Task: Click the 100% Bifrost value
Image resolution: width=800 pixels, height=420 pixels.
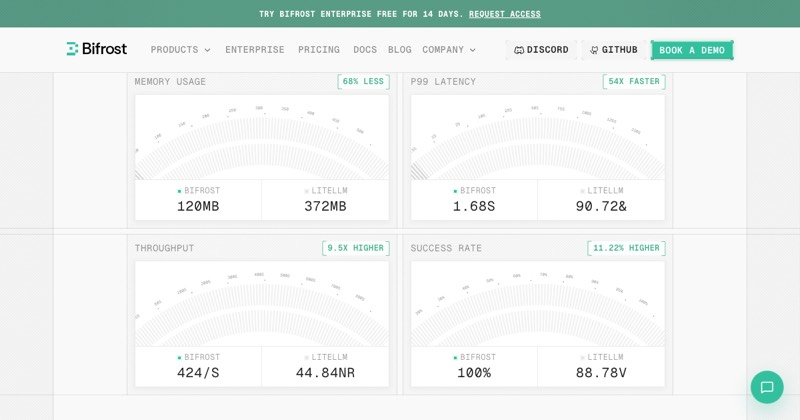Action: coord(474,373)
